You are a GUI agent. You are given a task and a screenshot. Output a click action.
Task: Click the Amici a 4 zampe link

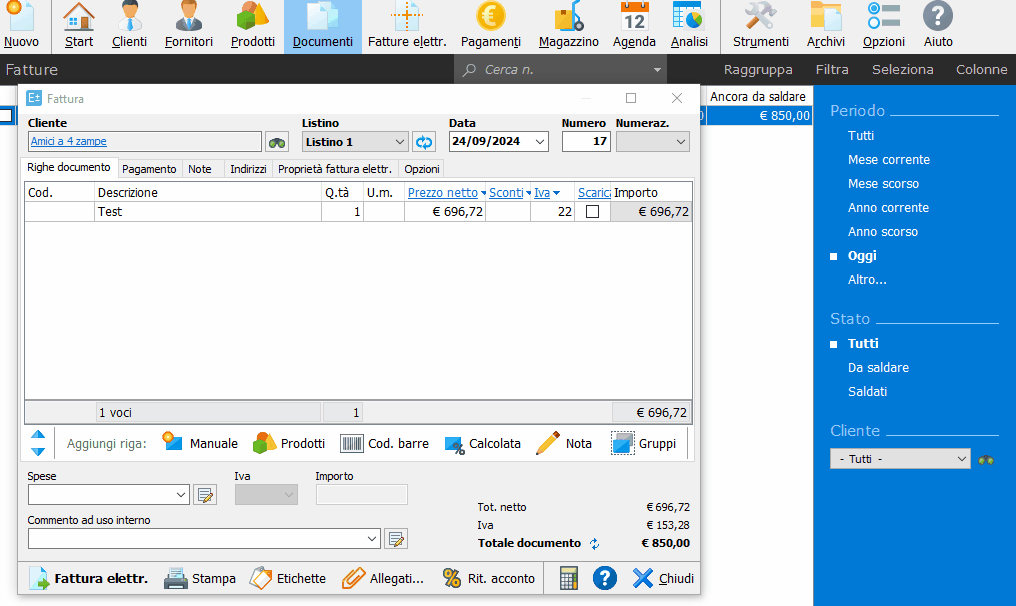69,141
